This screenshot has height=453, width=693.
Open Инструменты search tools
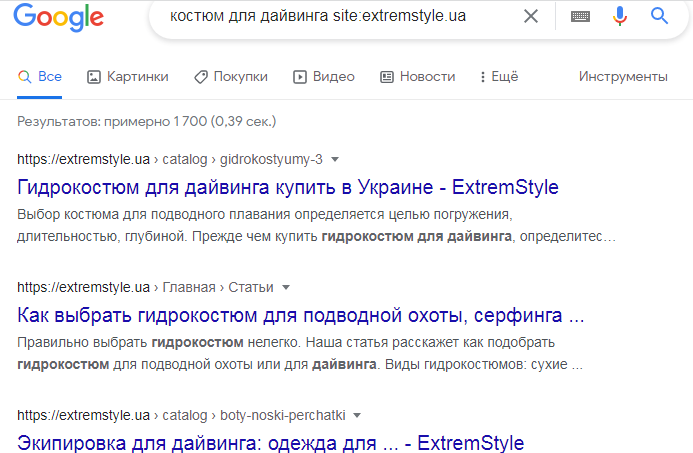click(x=623, y=76)
